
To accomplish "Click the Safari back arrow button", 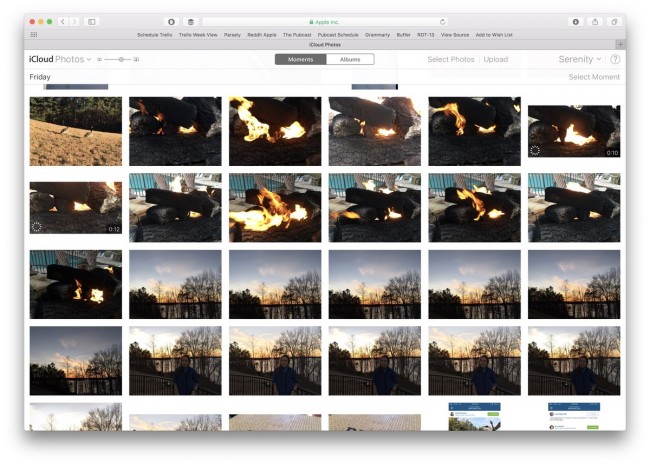I will click(x=62, y=21).
